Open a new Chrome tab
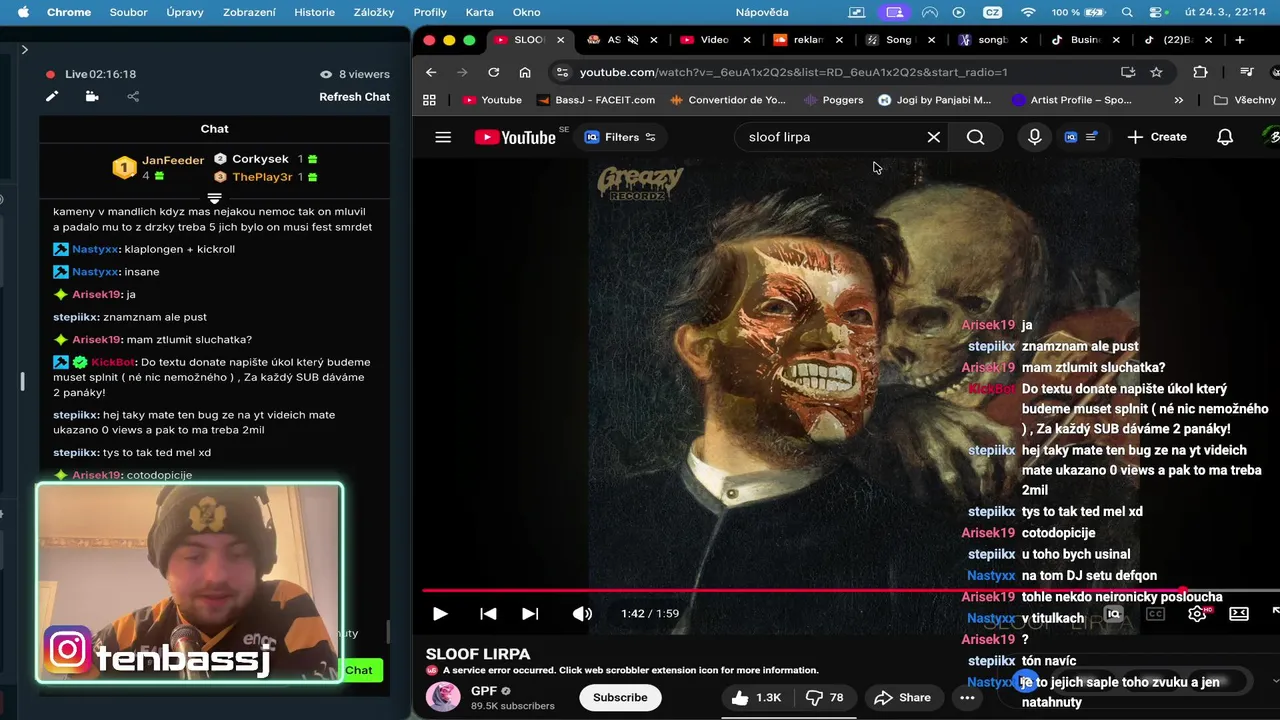The height and width of the screenshot is (720, 1280). (1240, 40)
